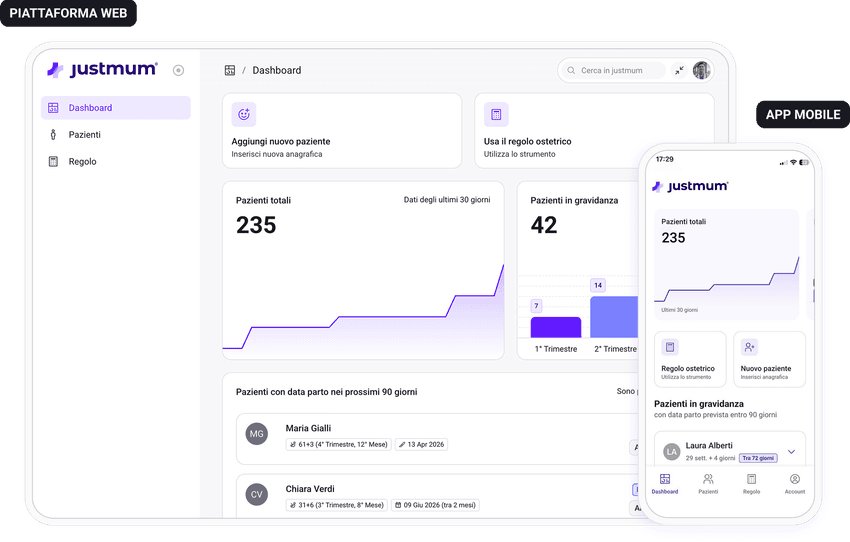Click the regolo calculator icon in the web card

496,114
